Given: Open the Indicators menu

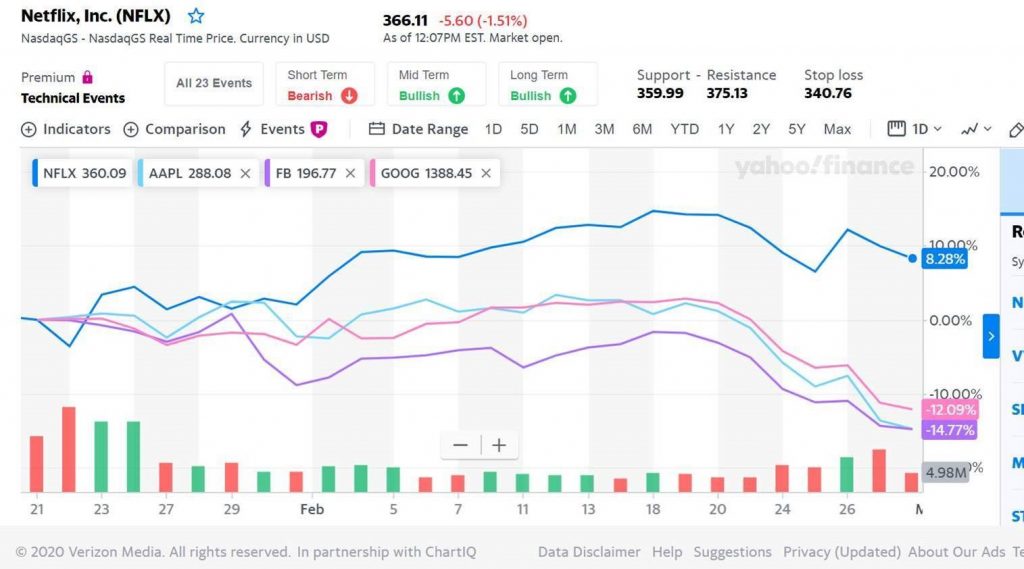Looking at the screenshot, I should tap(66, 129).
